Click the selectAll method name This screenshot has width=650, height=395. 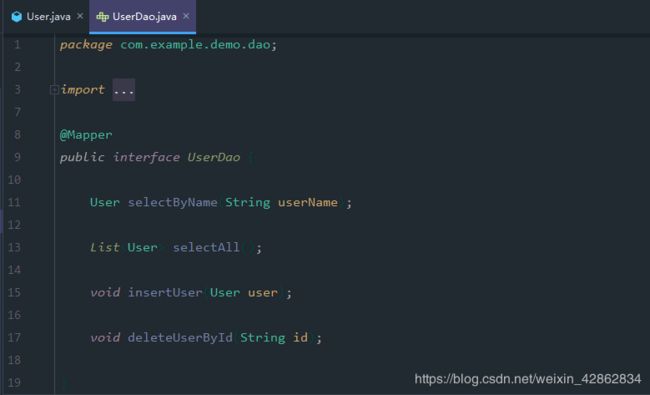[x=206, y=247]
